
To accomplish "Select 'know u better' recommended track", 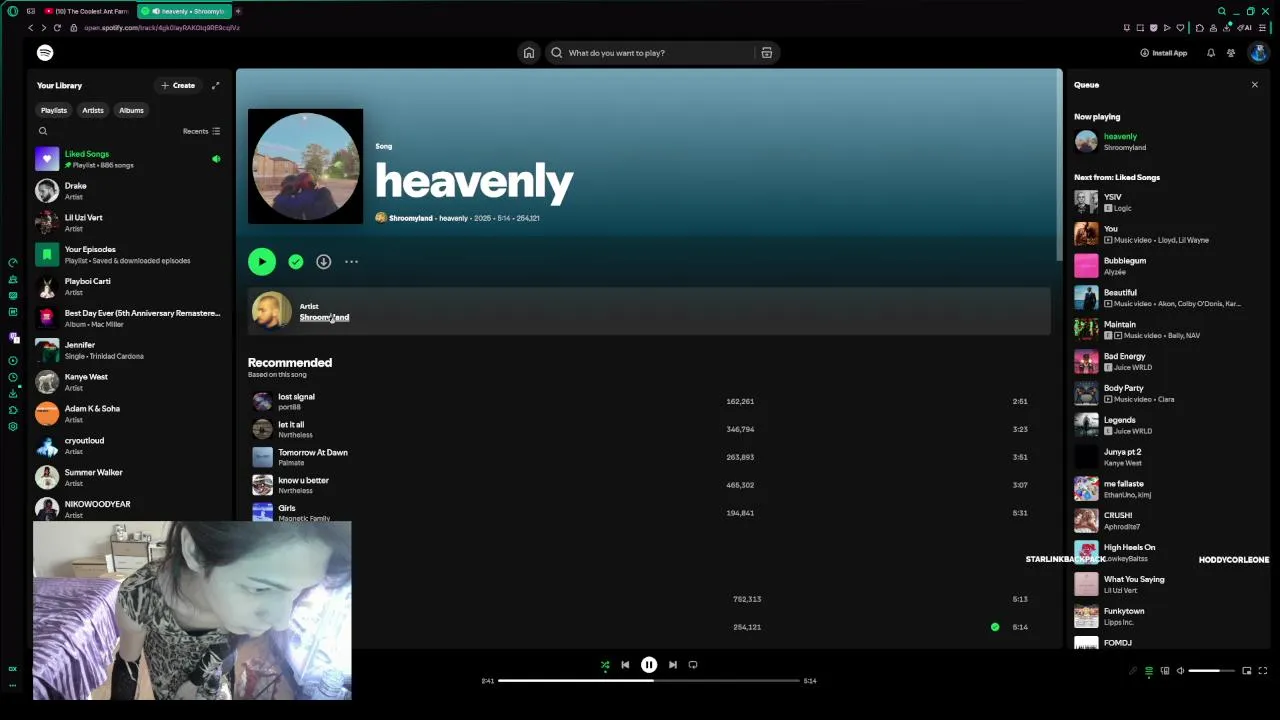I will point(648,485).
